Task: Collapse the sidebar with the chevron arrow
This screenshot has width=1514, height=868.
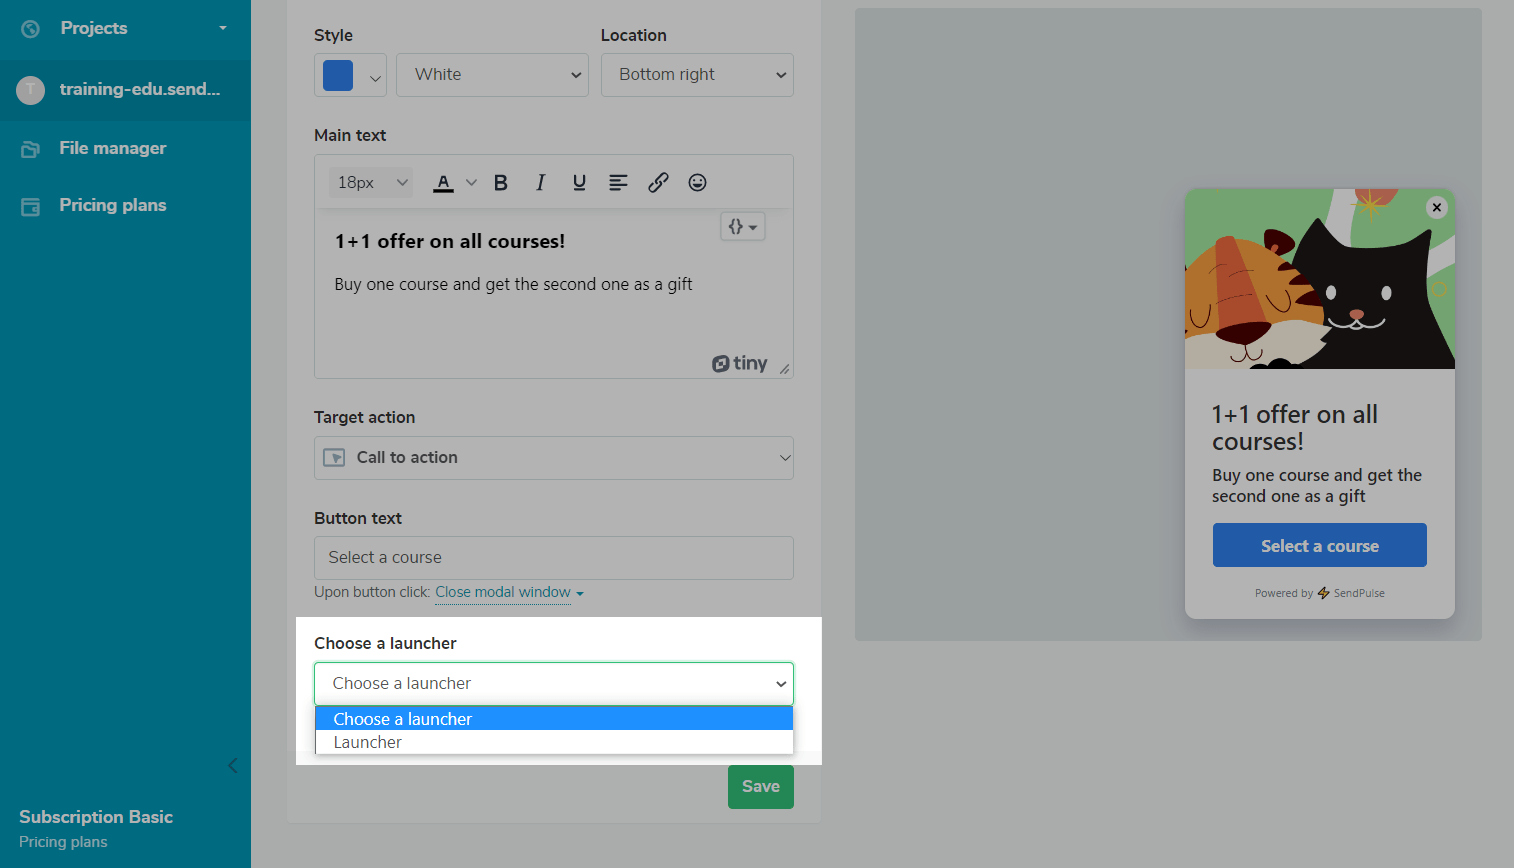Action: (233, 765)
